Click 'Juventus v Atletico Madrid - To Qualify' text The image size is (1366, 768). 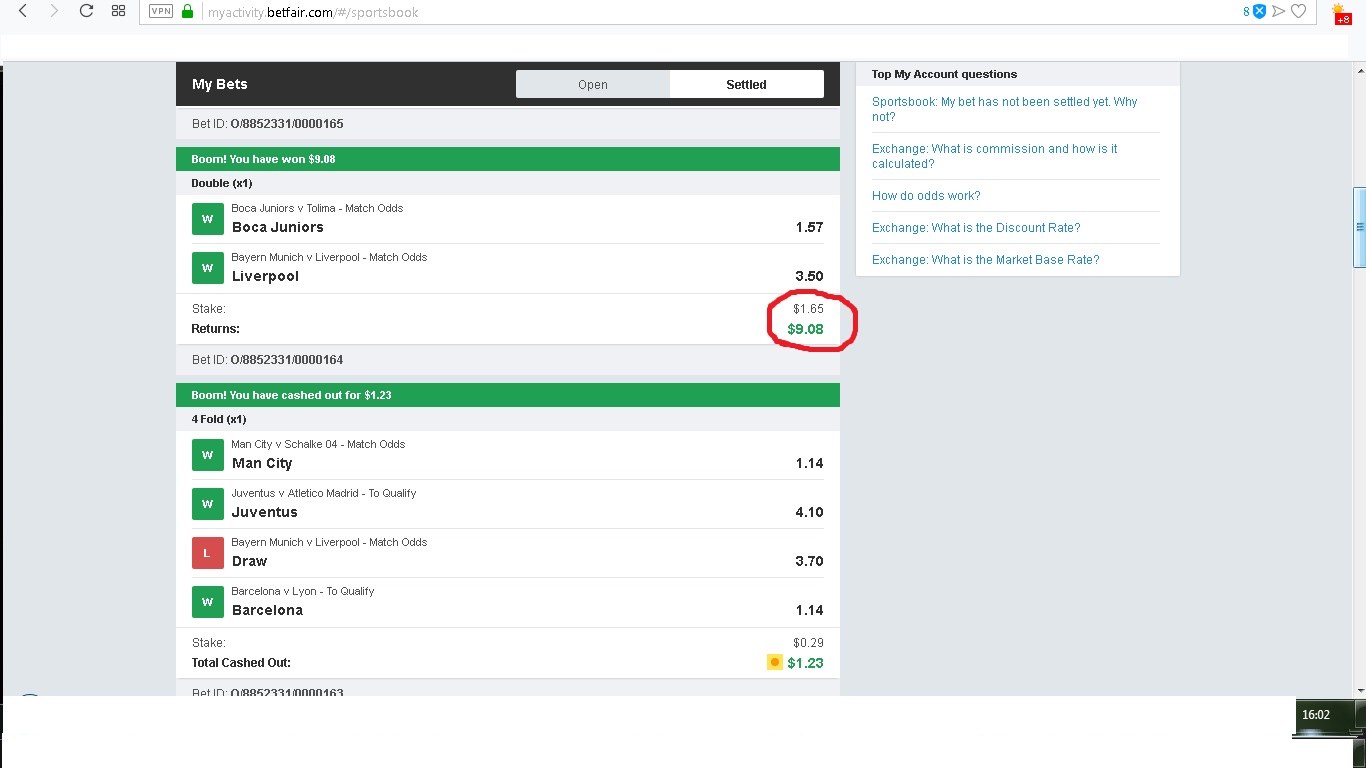click(x=324, y=493)
